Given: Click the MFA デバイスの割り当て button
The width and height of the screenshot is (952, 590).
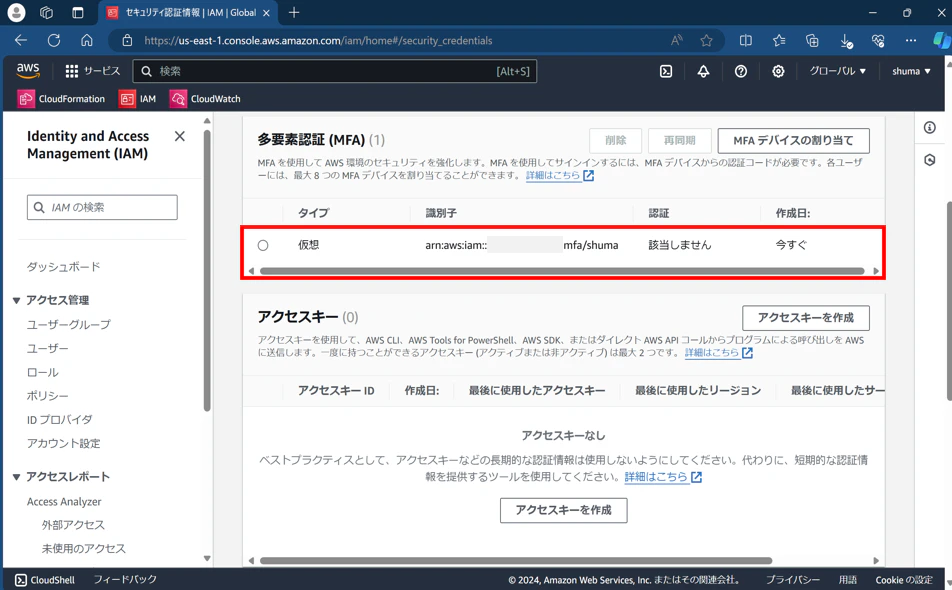Looking at the screenshot, I should pos(793,141).
